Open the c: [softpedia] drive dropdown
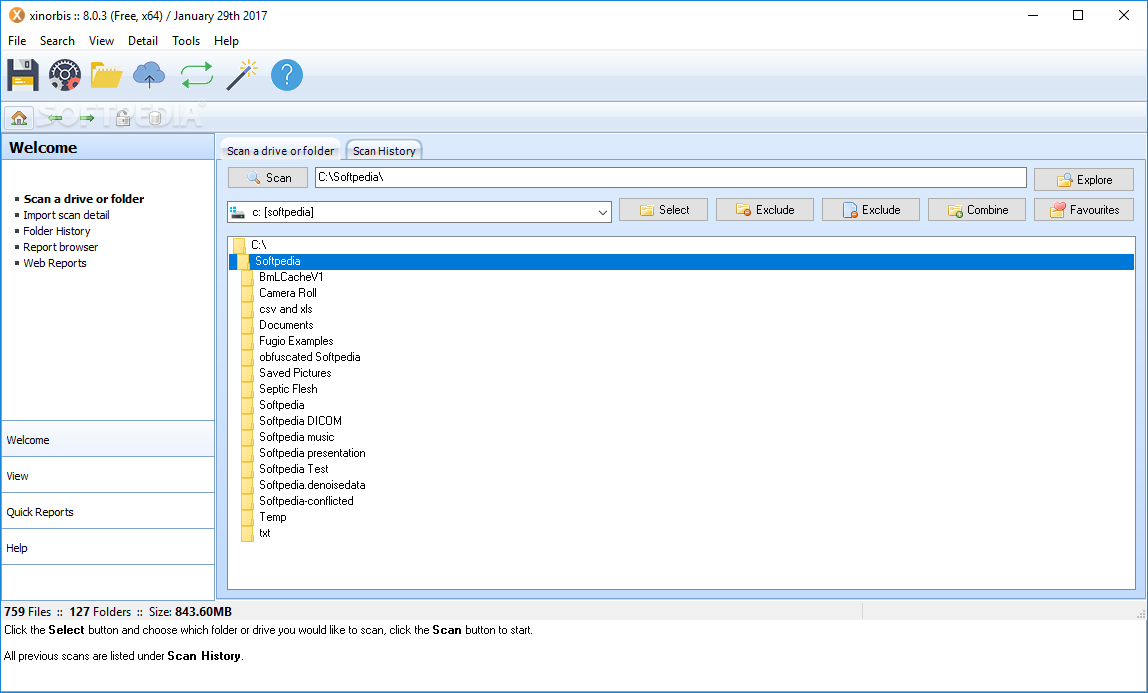Screen dimensions: 1148x693 point(420,212)
